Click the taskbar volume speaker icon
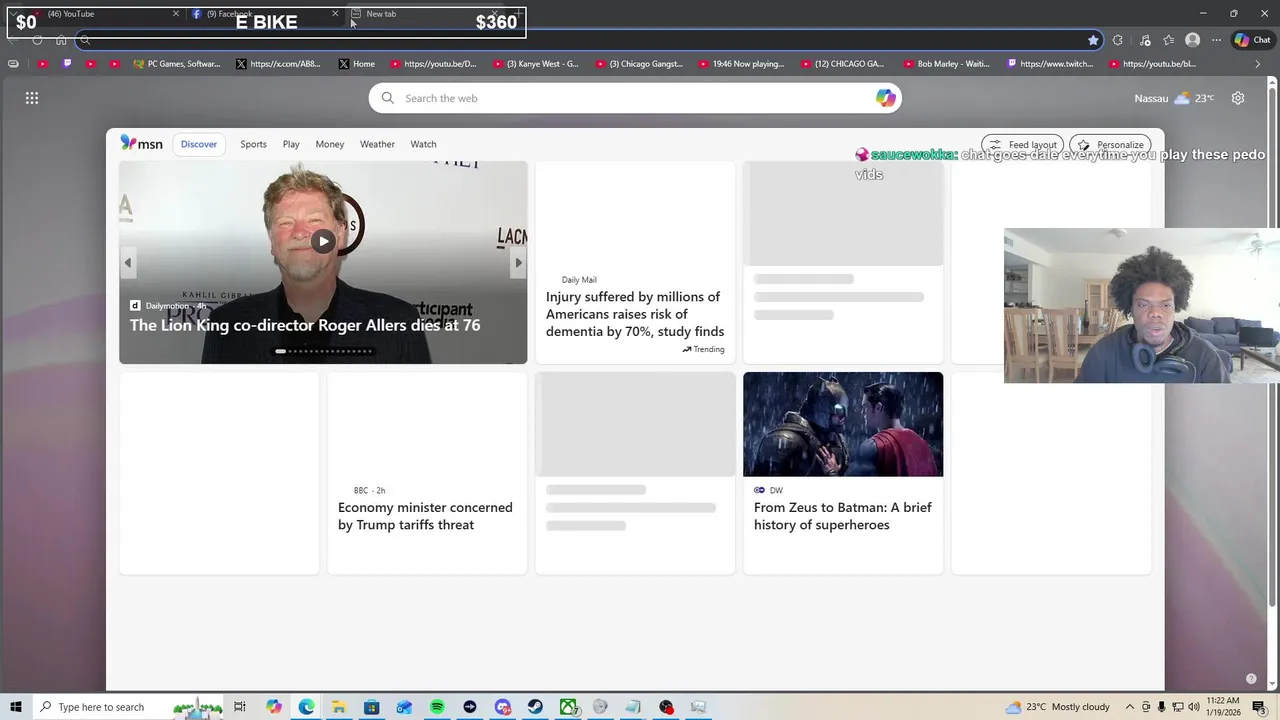1280x720 pixels. (1193, 707)
